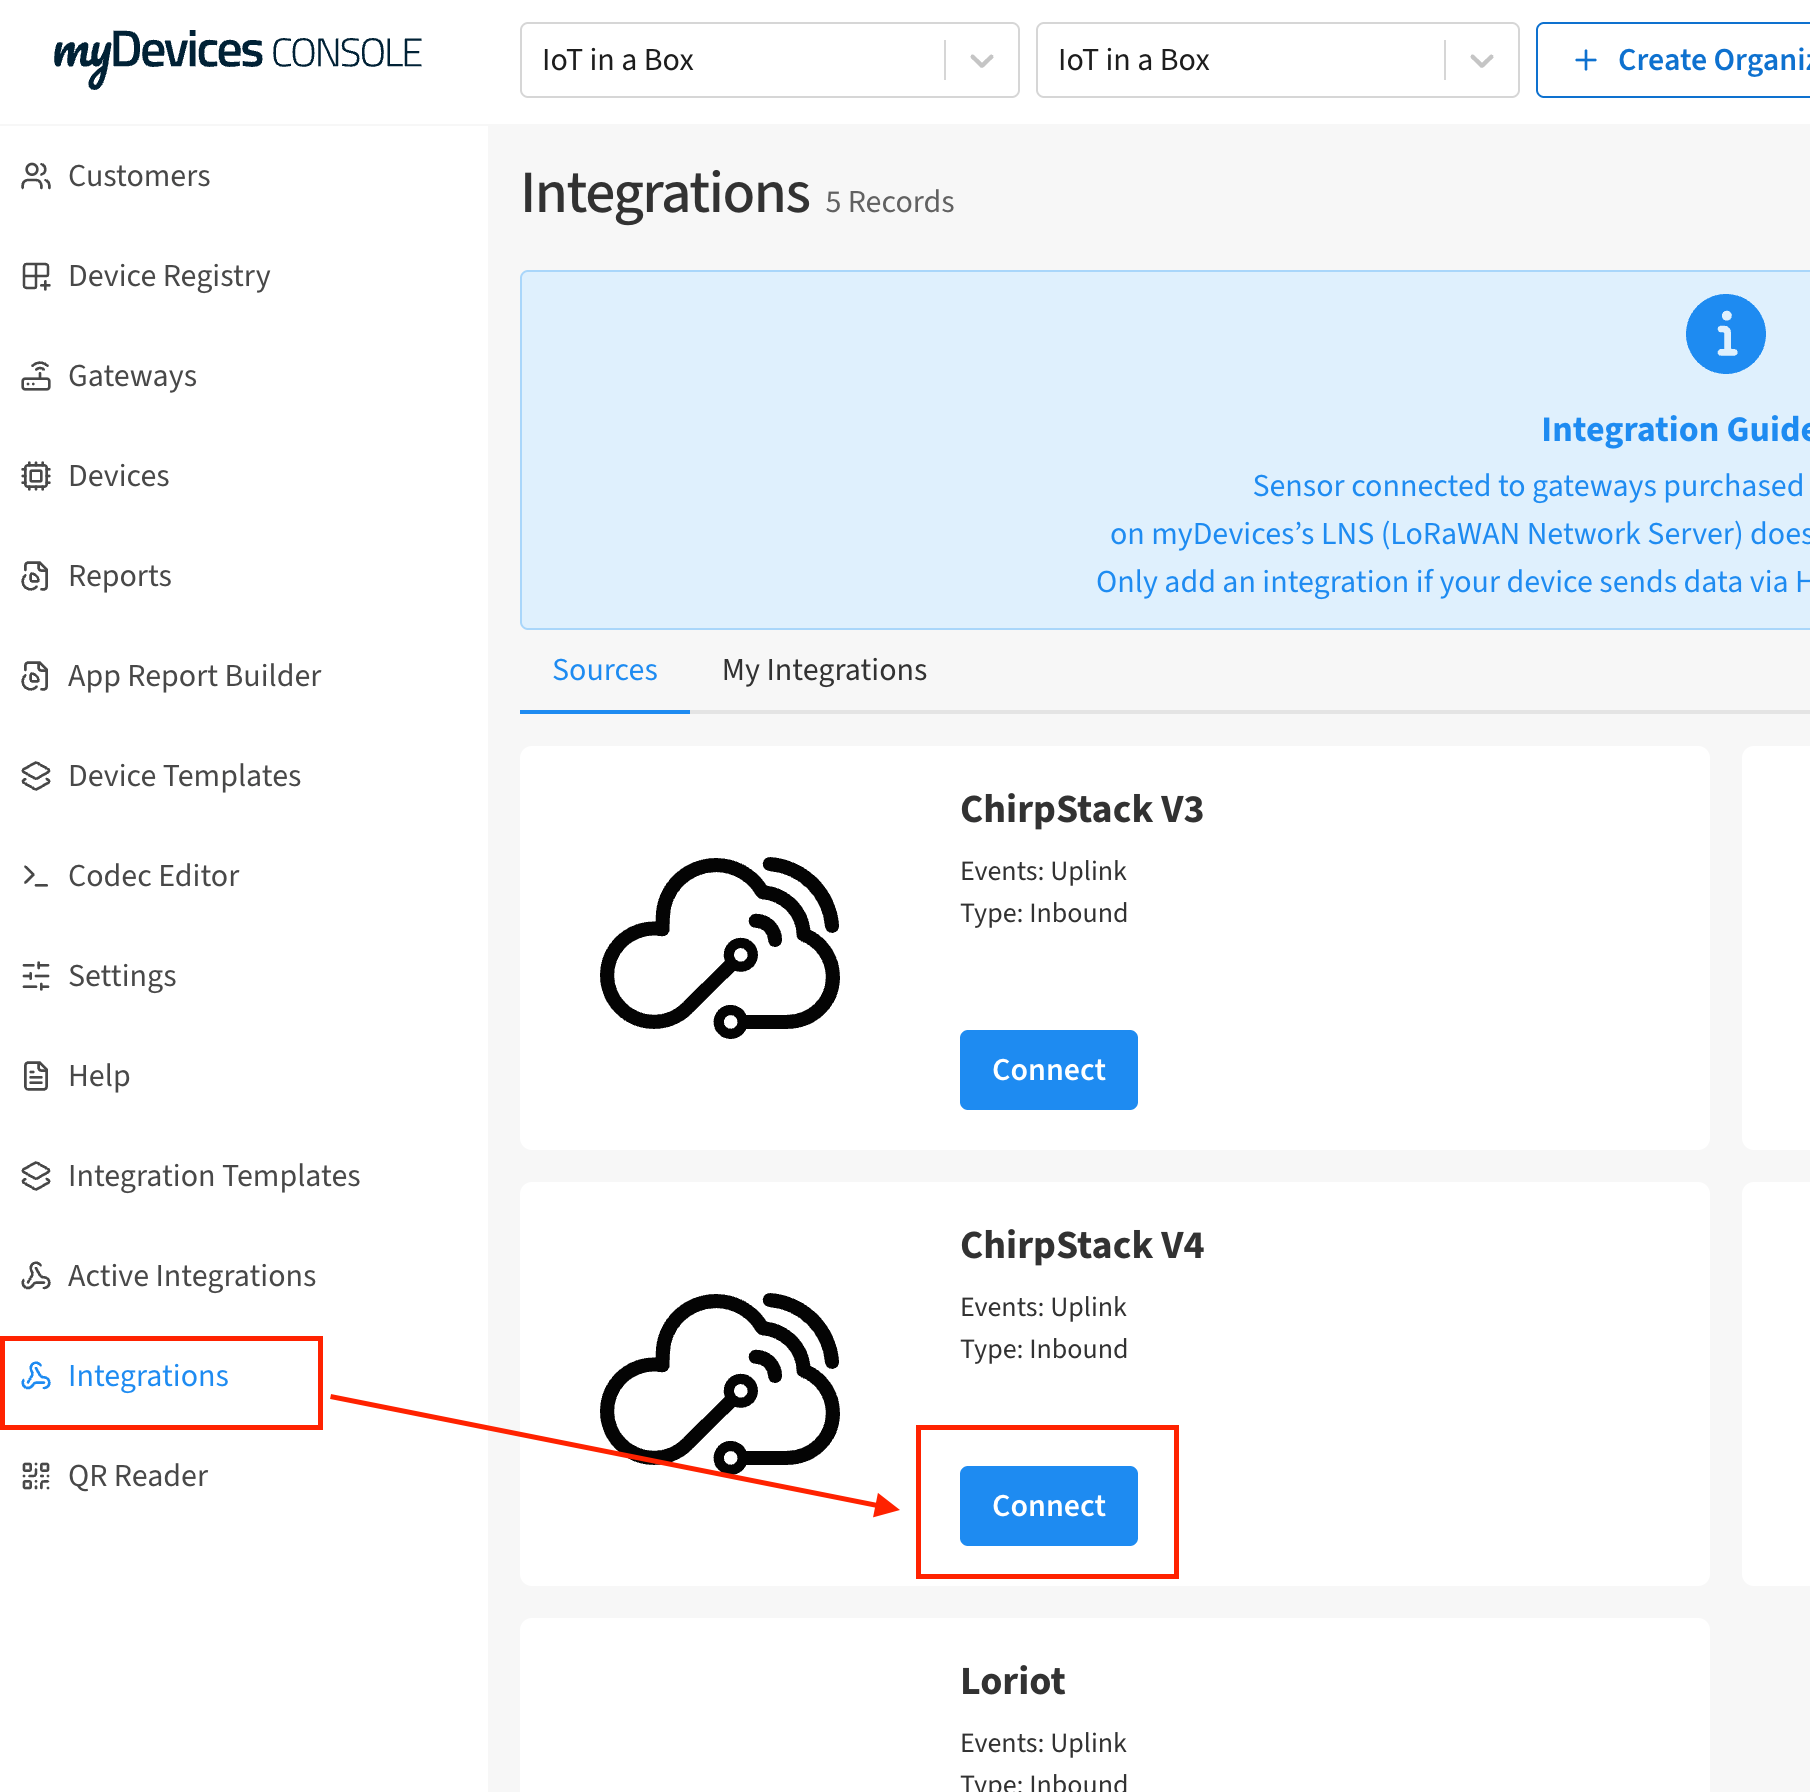Click the plus icon on Create Organization
The image size is (1810, 1792).
coord(1585,60)
